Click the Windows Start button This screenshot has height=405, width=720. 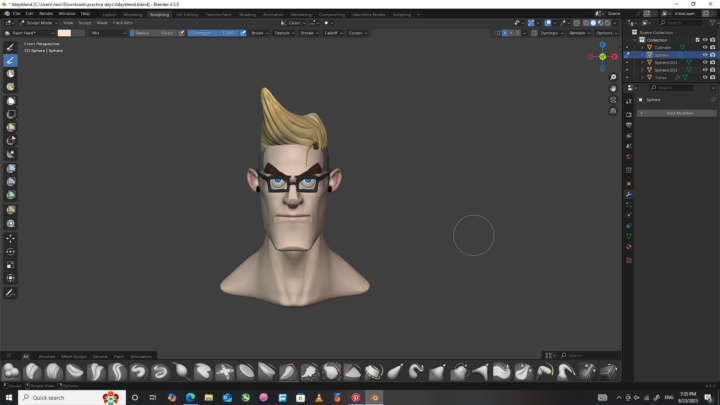(9, 398)
